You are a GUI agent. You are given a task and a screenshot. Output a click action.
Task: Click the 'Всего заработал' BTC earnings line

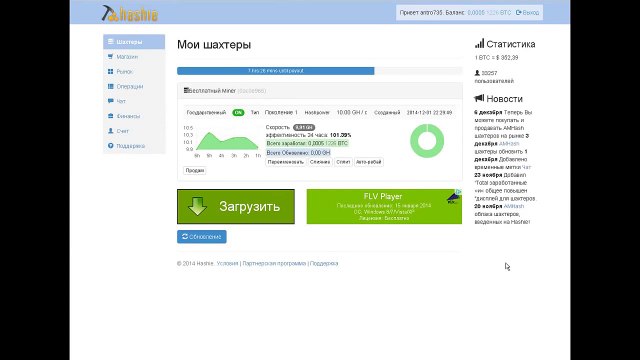coord(307,143)
